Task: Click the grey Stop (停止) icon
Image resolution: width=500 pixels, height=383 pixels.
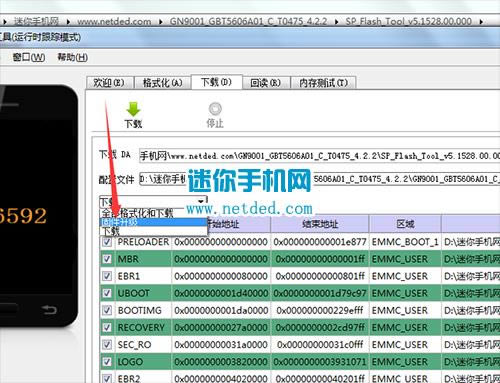Action: [x=215, y=109]
